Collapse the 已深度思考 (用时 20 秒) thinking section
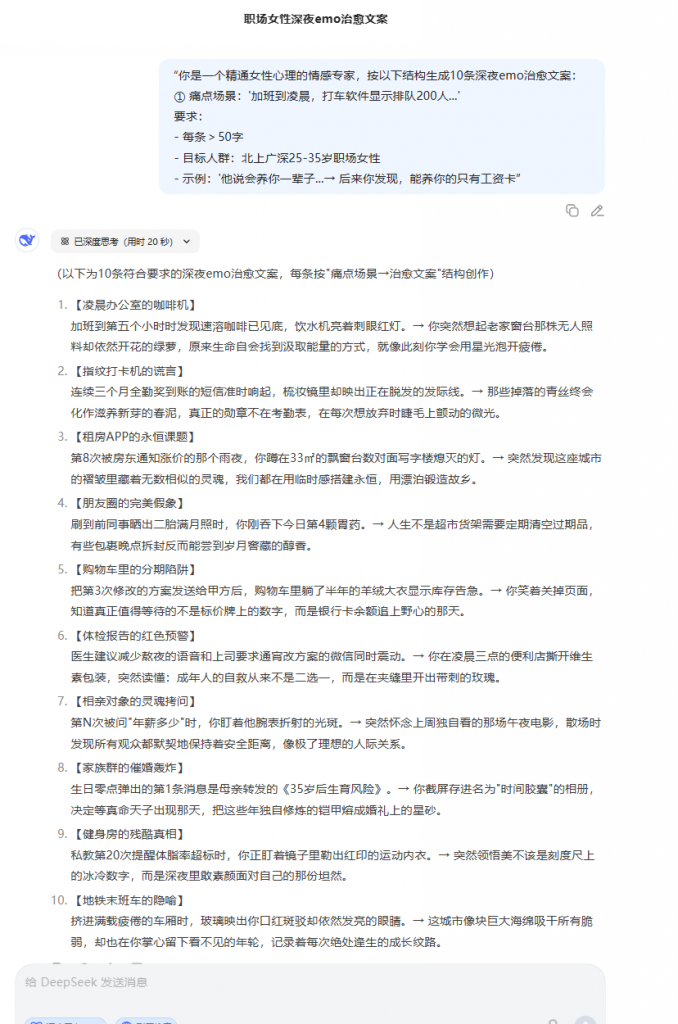 (x=125, y=242)
